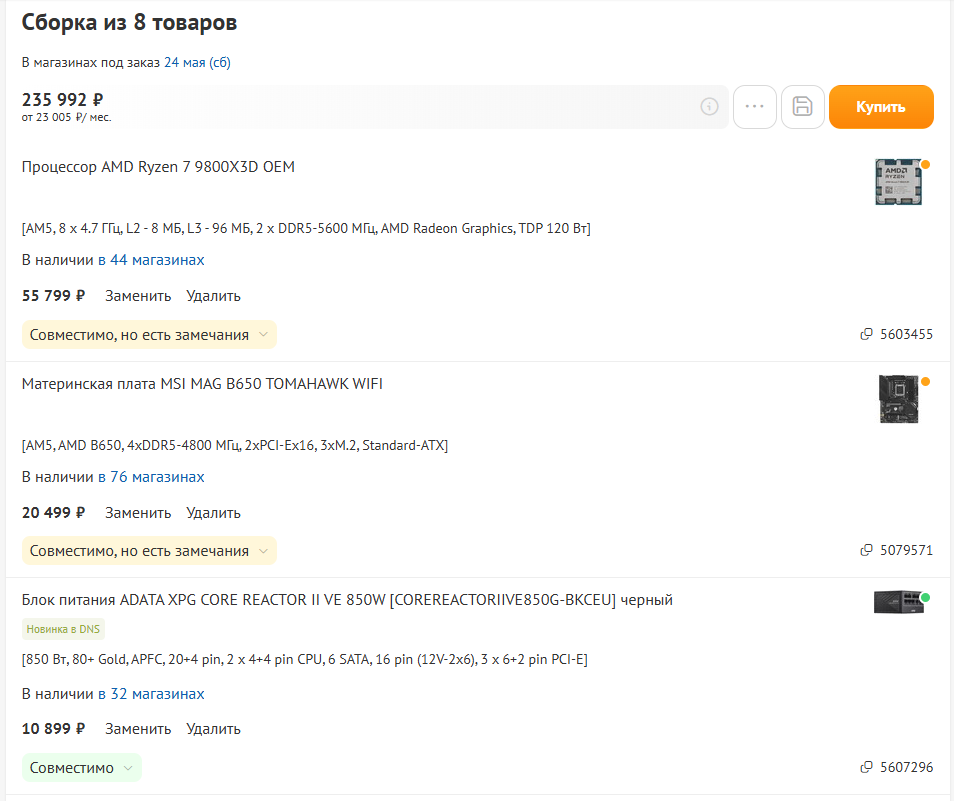Image resolution: width=954 pixels, height=801 pixels.
Task: Copy product code 5607296 via copy icon
Action: [x=867, y=767]
